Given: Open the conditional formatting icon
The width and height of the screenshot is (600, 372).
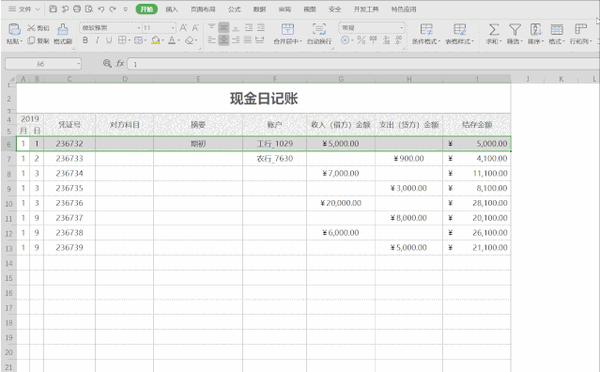Looking at the screenshot, I should pyautogui.click(x=426, y=29).
